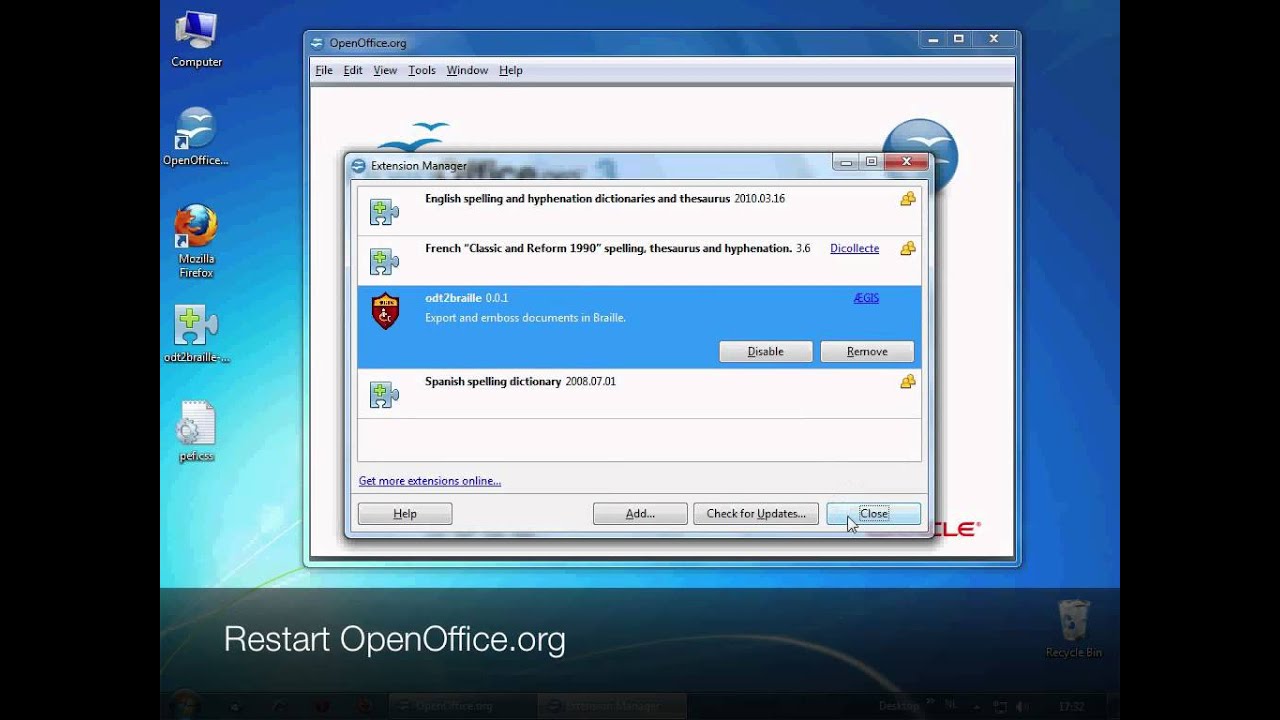Viewport: 1280px width, 720px height.
Task: Open the Help menu in OpenOffice.org
Action: tap(511, 70)
